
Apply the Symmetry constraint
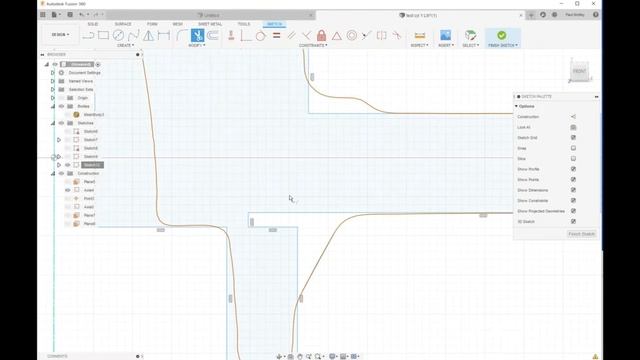(x=382, y=36)
